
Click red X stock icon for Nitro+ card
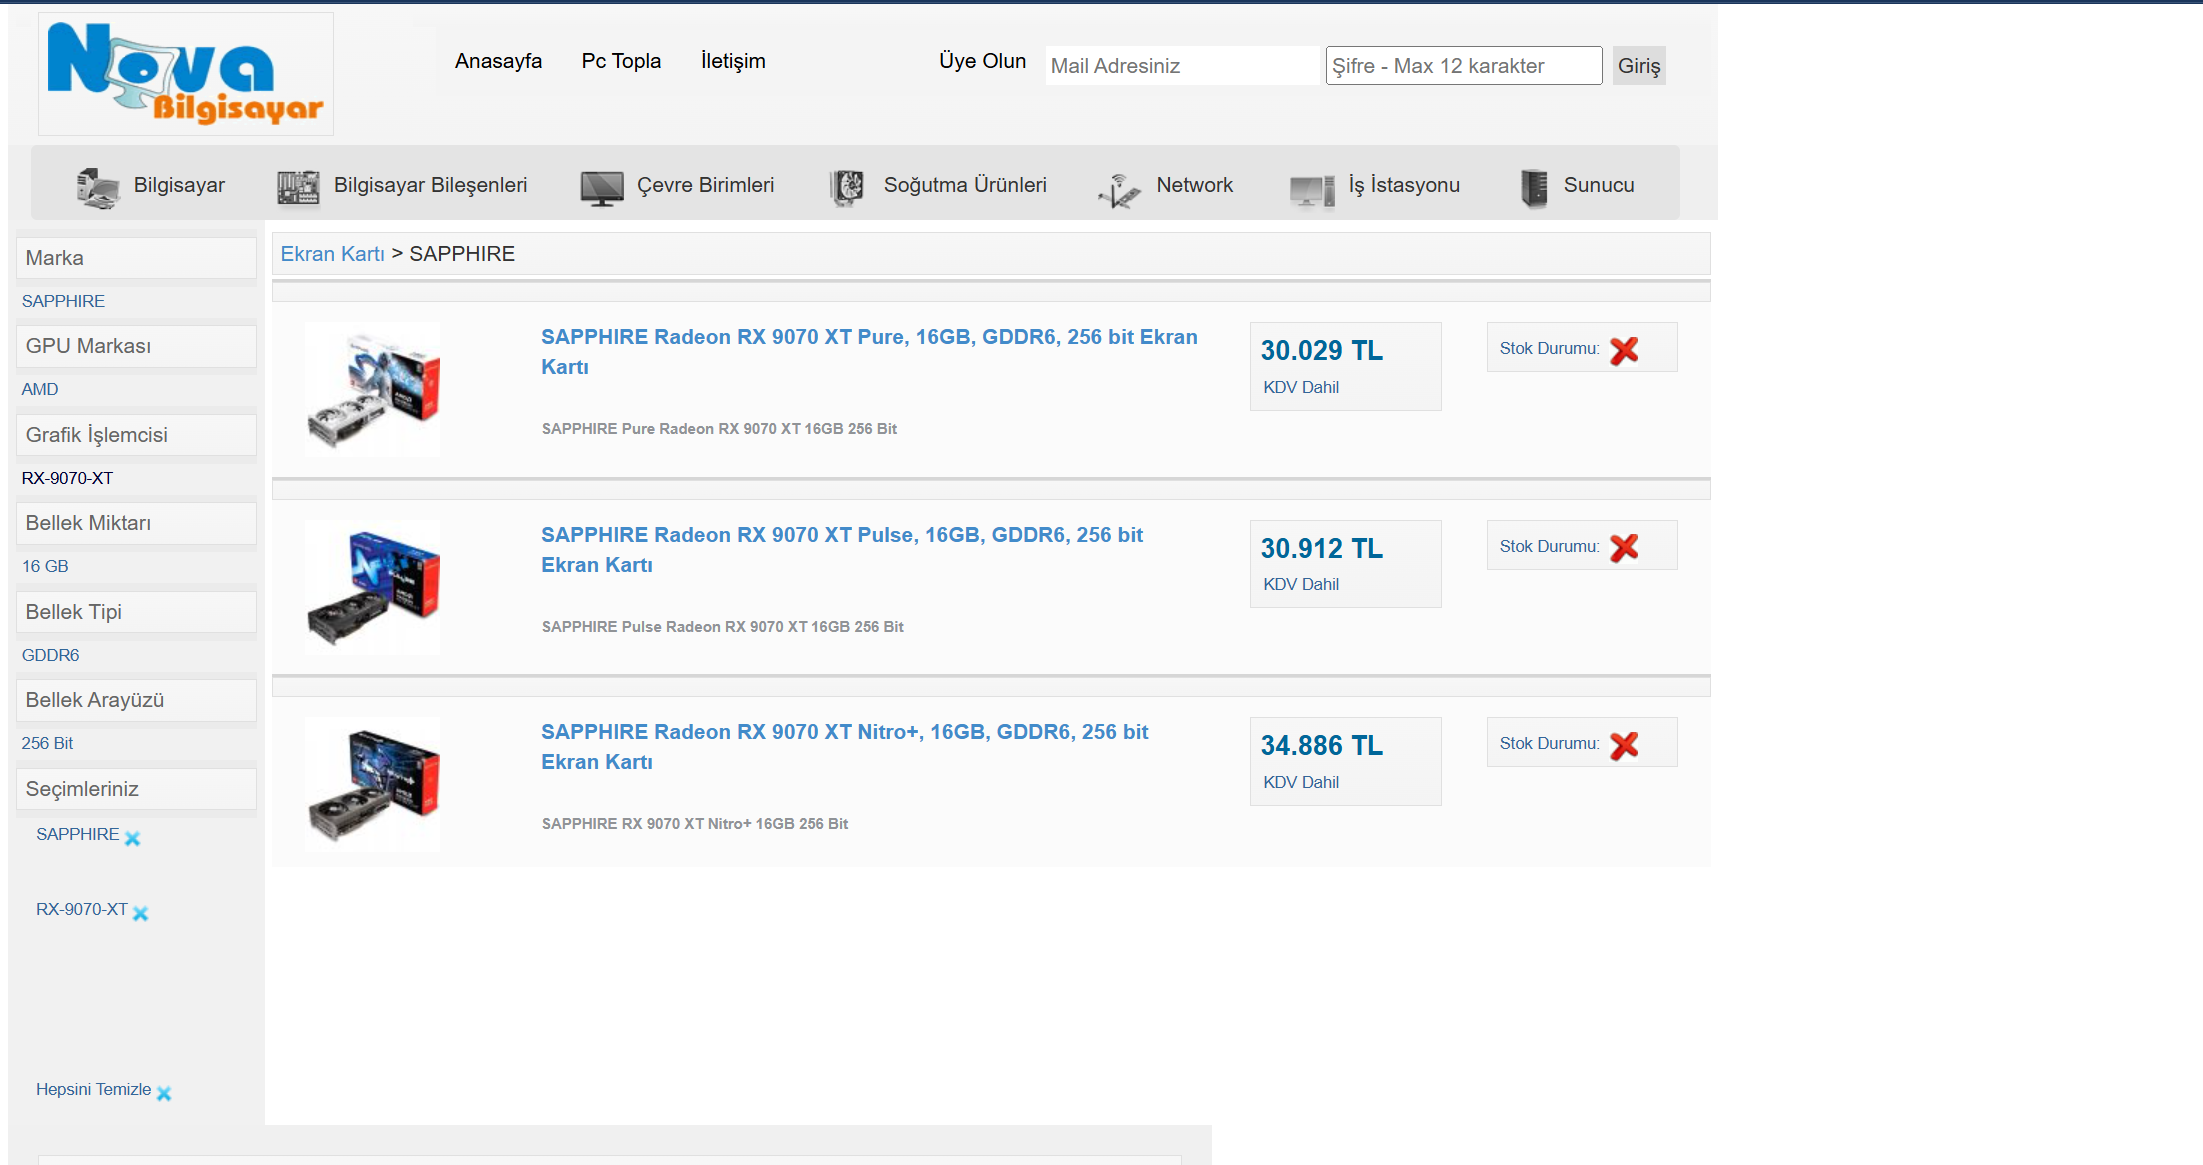[1624, 745]
